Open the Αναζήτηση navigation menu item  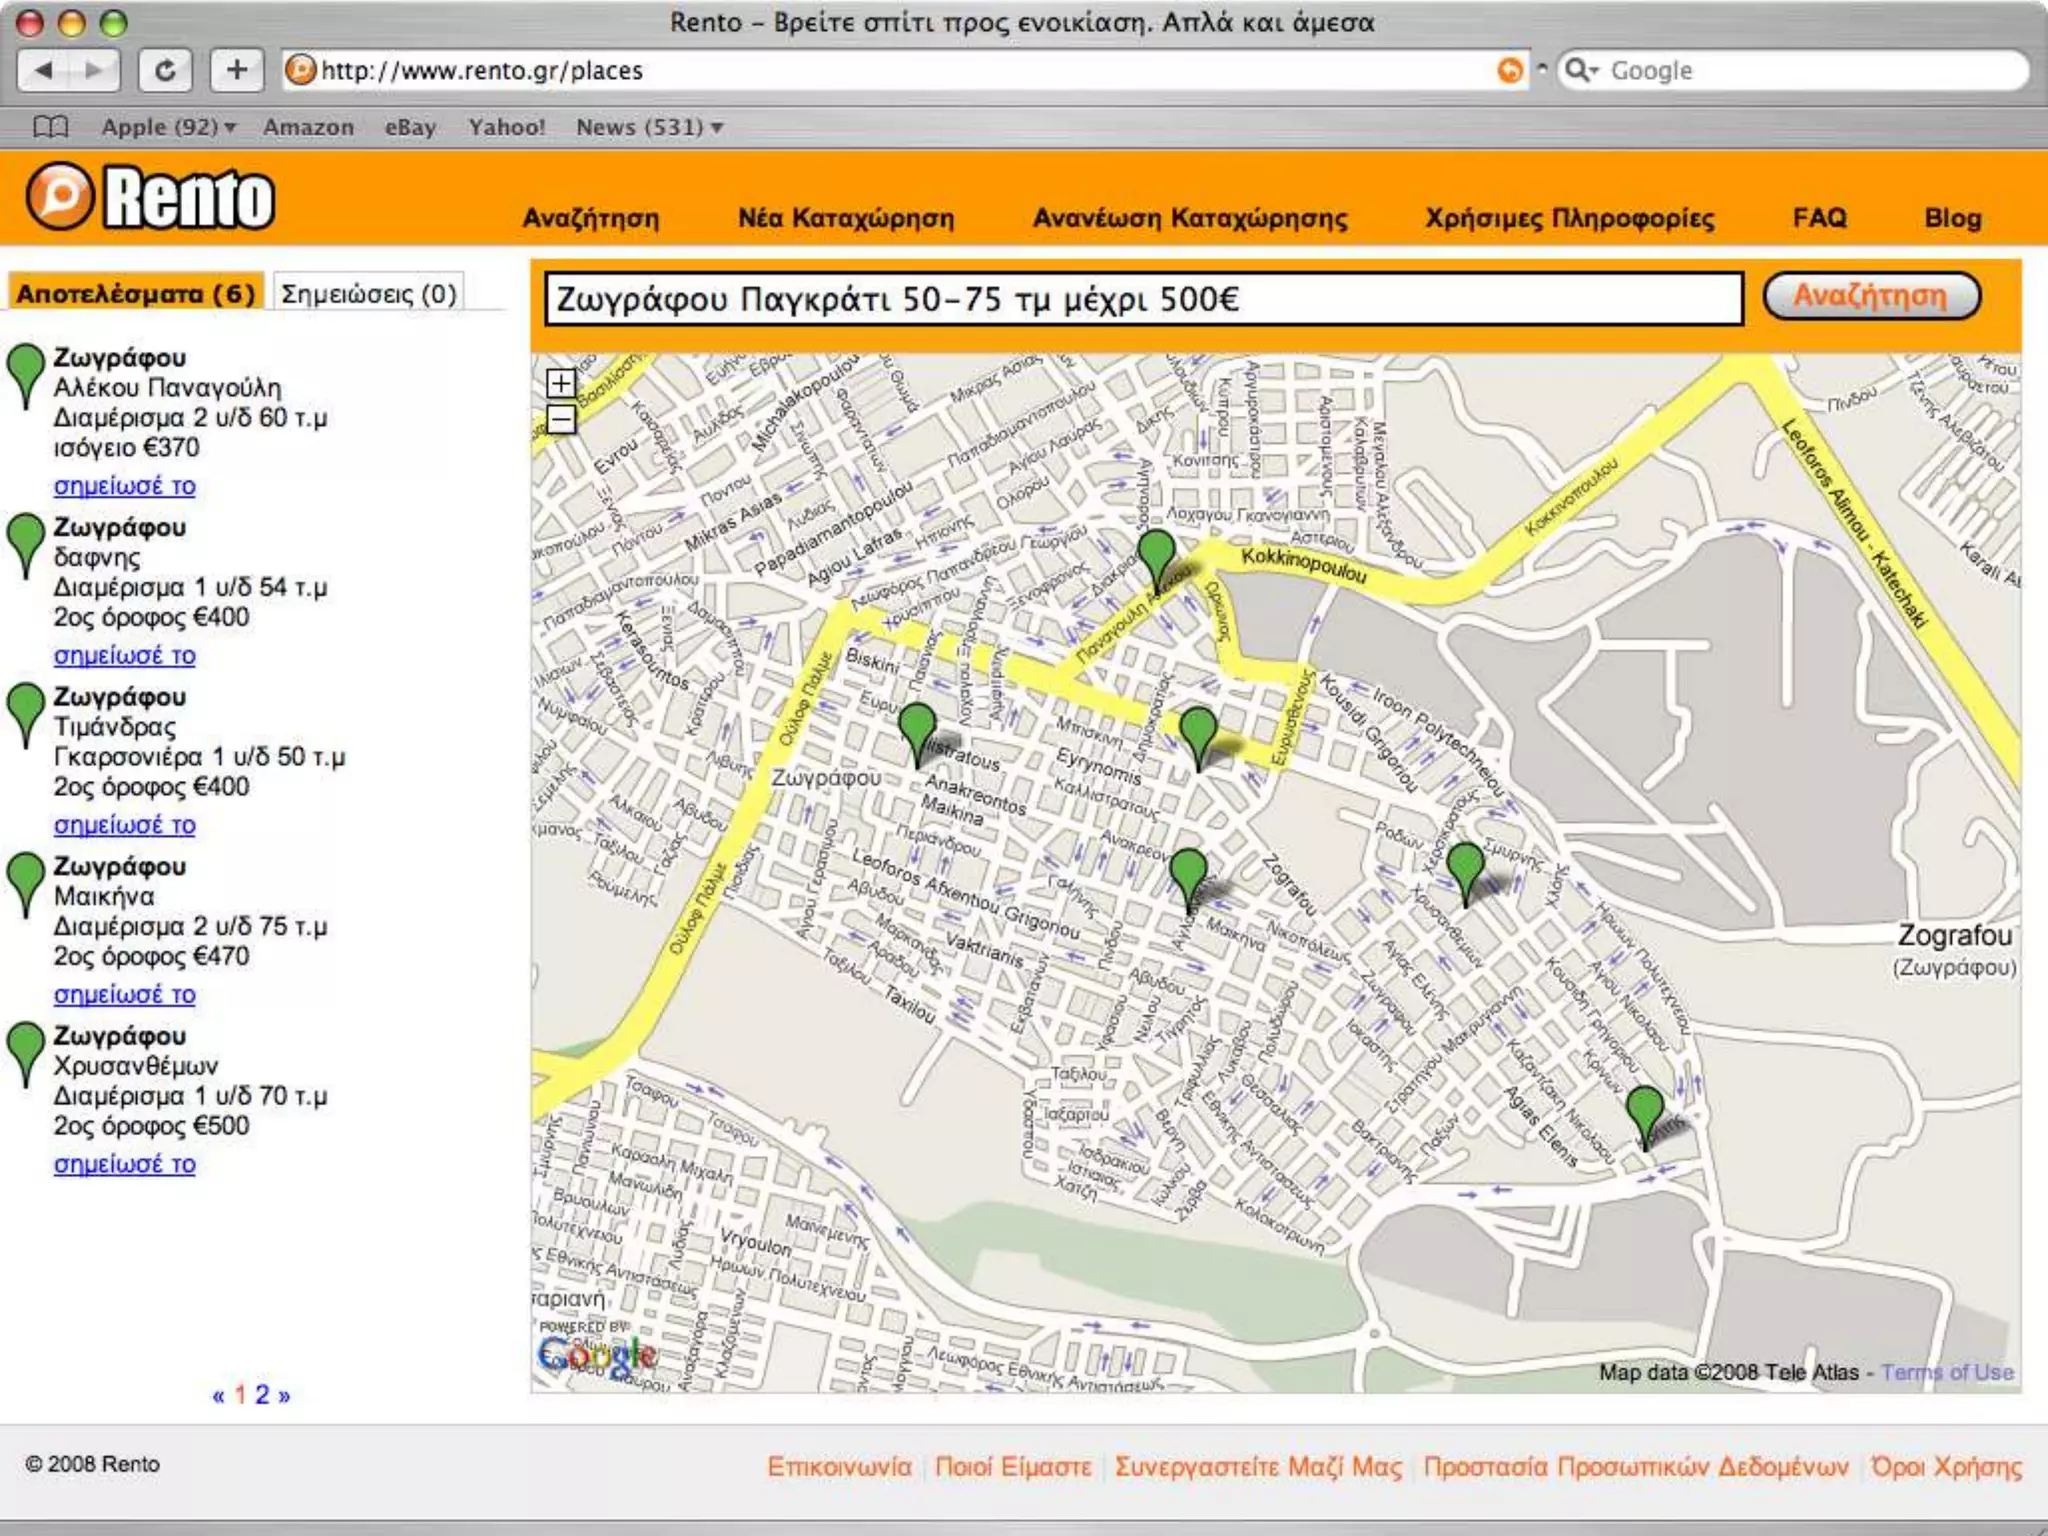[591, 218]
